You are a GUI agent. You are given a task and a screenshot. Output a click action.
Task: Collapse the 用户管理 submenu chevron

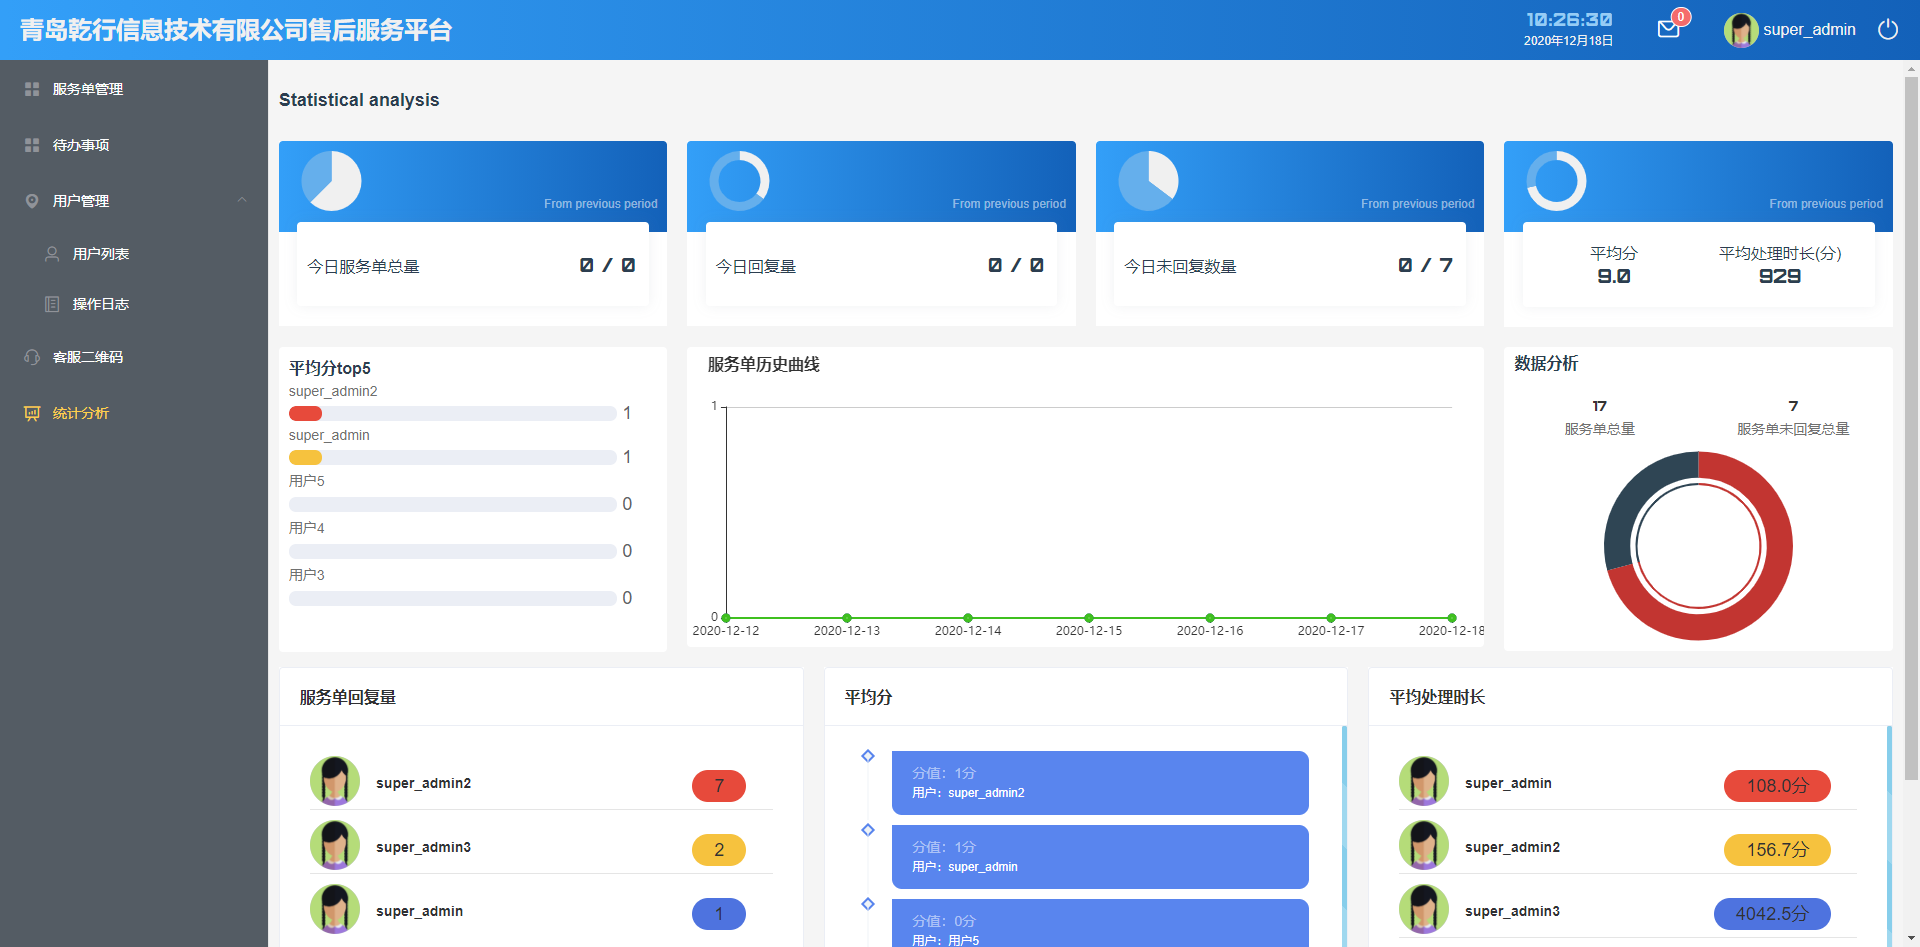[x=242, y=200]
